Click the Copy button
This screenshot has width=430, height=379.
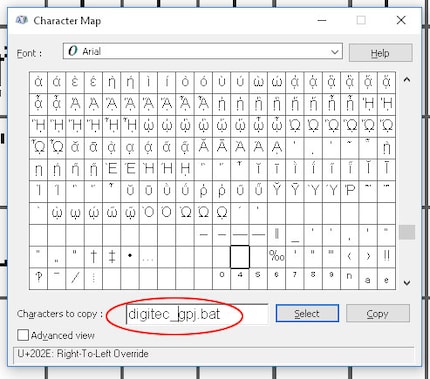pos(378,313)
